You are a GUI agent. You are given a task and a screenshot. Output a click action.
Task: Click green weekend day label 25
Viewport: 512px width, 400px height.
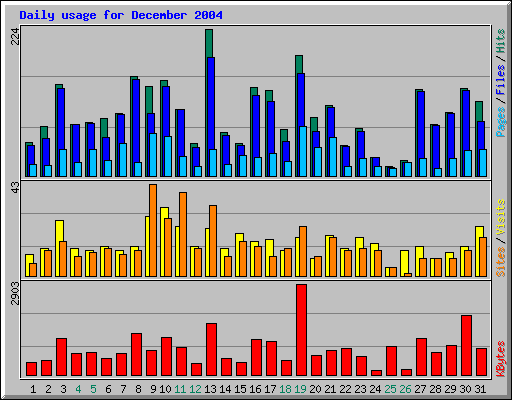390,389
